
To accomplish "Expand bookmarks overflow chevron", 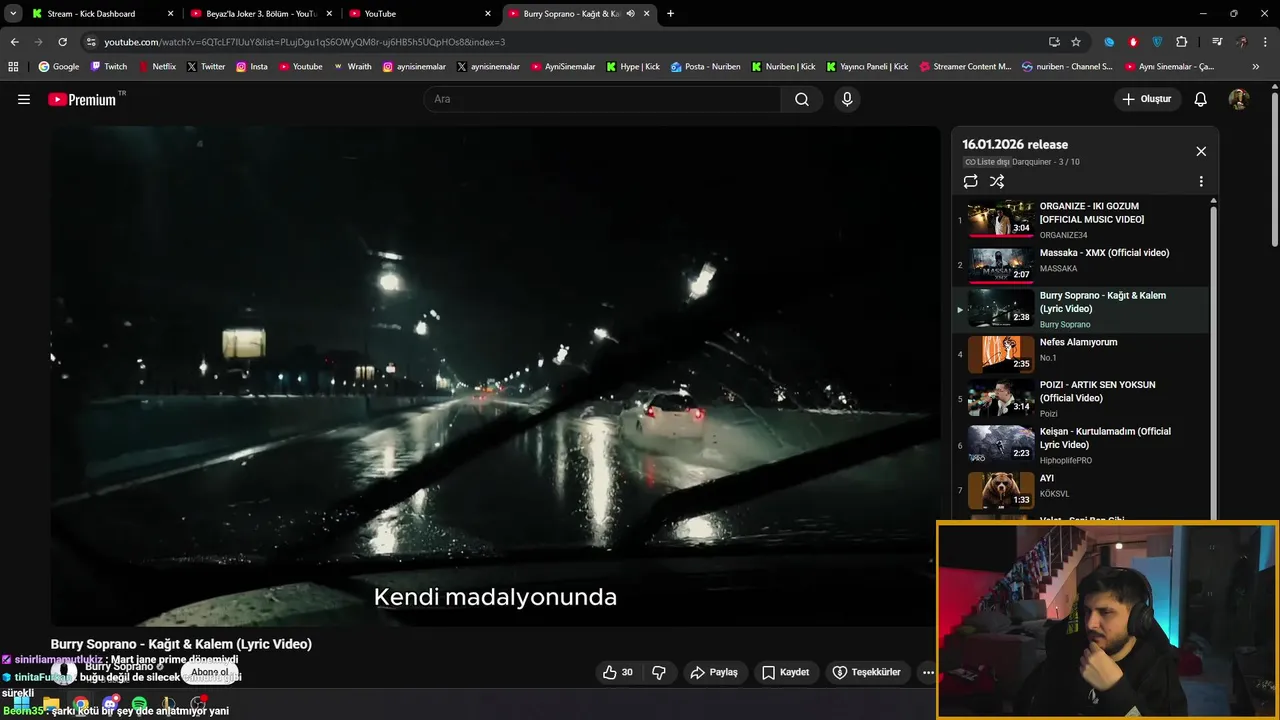I will [x=1255, y=67].
